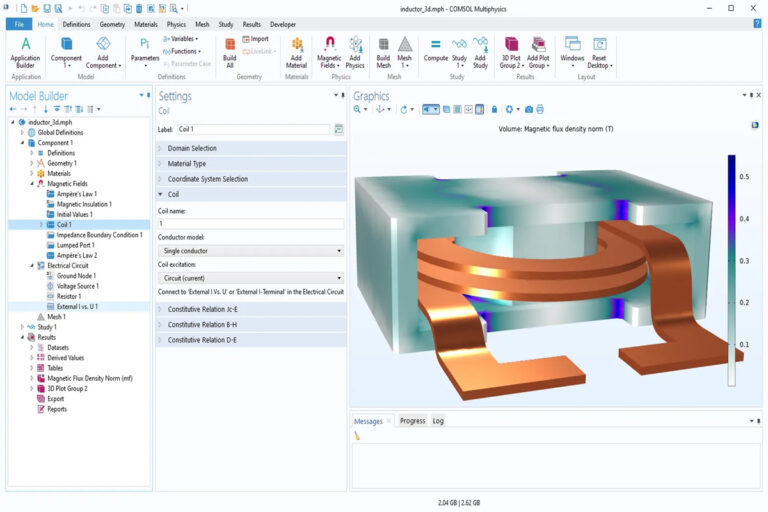Click the Model Builder back arrow
Image resolution: width=768 pixels, height=512 pixels.
[x=13, y=109]
